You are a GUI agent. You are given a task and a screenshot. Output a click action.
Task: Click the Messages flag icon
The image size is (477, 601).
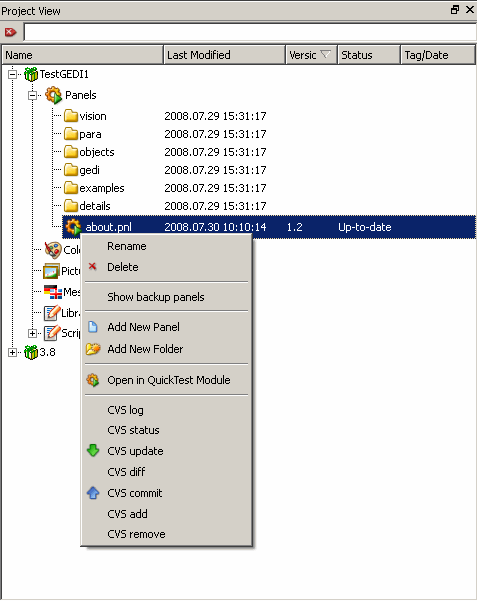53,292
